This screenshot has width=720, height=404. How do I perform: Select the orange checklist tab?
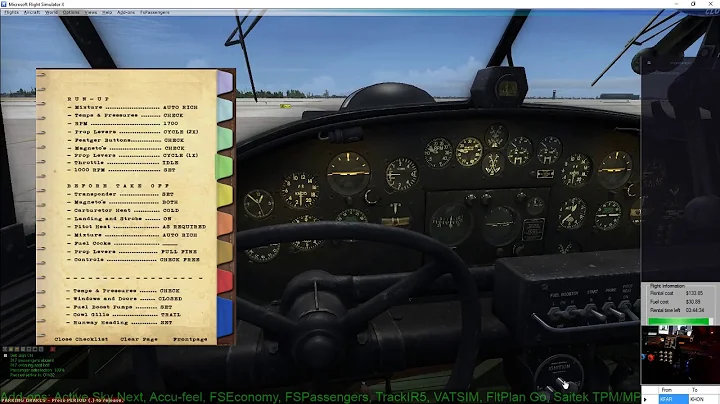click(225, 224)
